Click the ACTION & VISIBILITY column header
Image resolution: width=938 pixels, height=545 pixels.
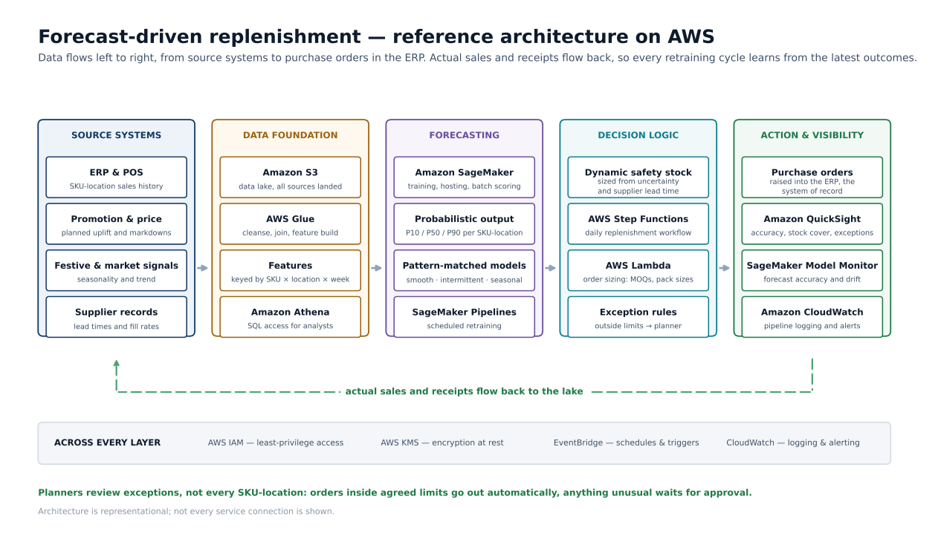(812, 135)
